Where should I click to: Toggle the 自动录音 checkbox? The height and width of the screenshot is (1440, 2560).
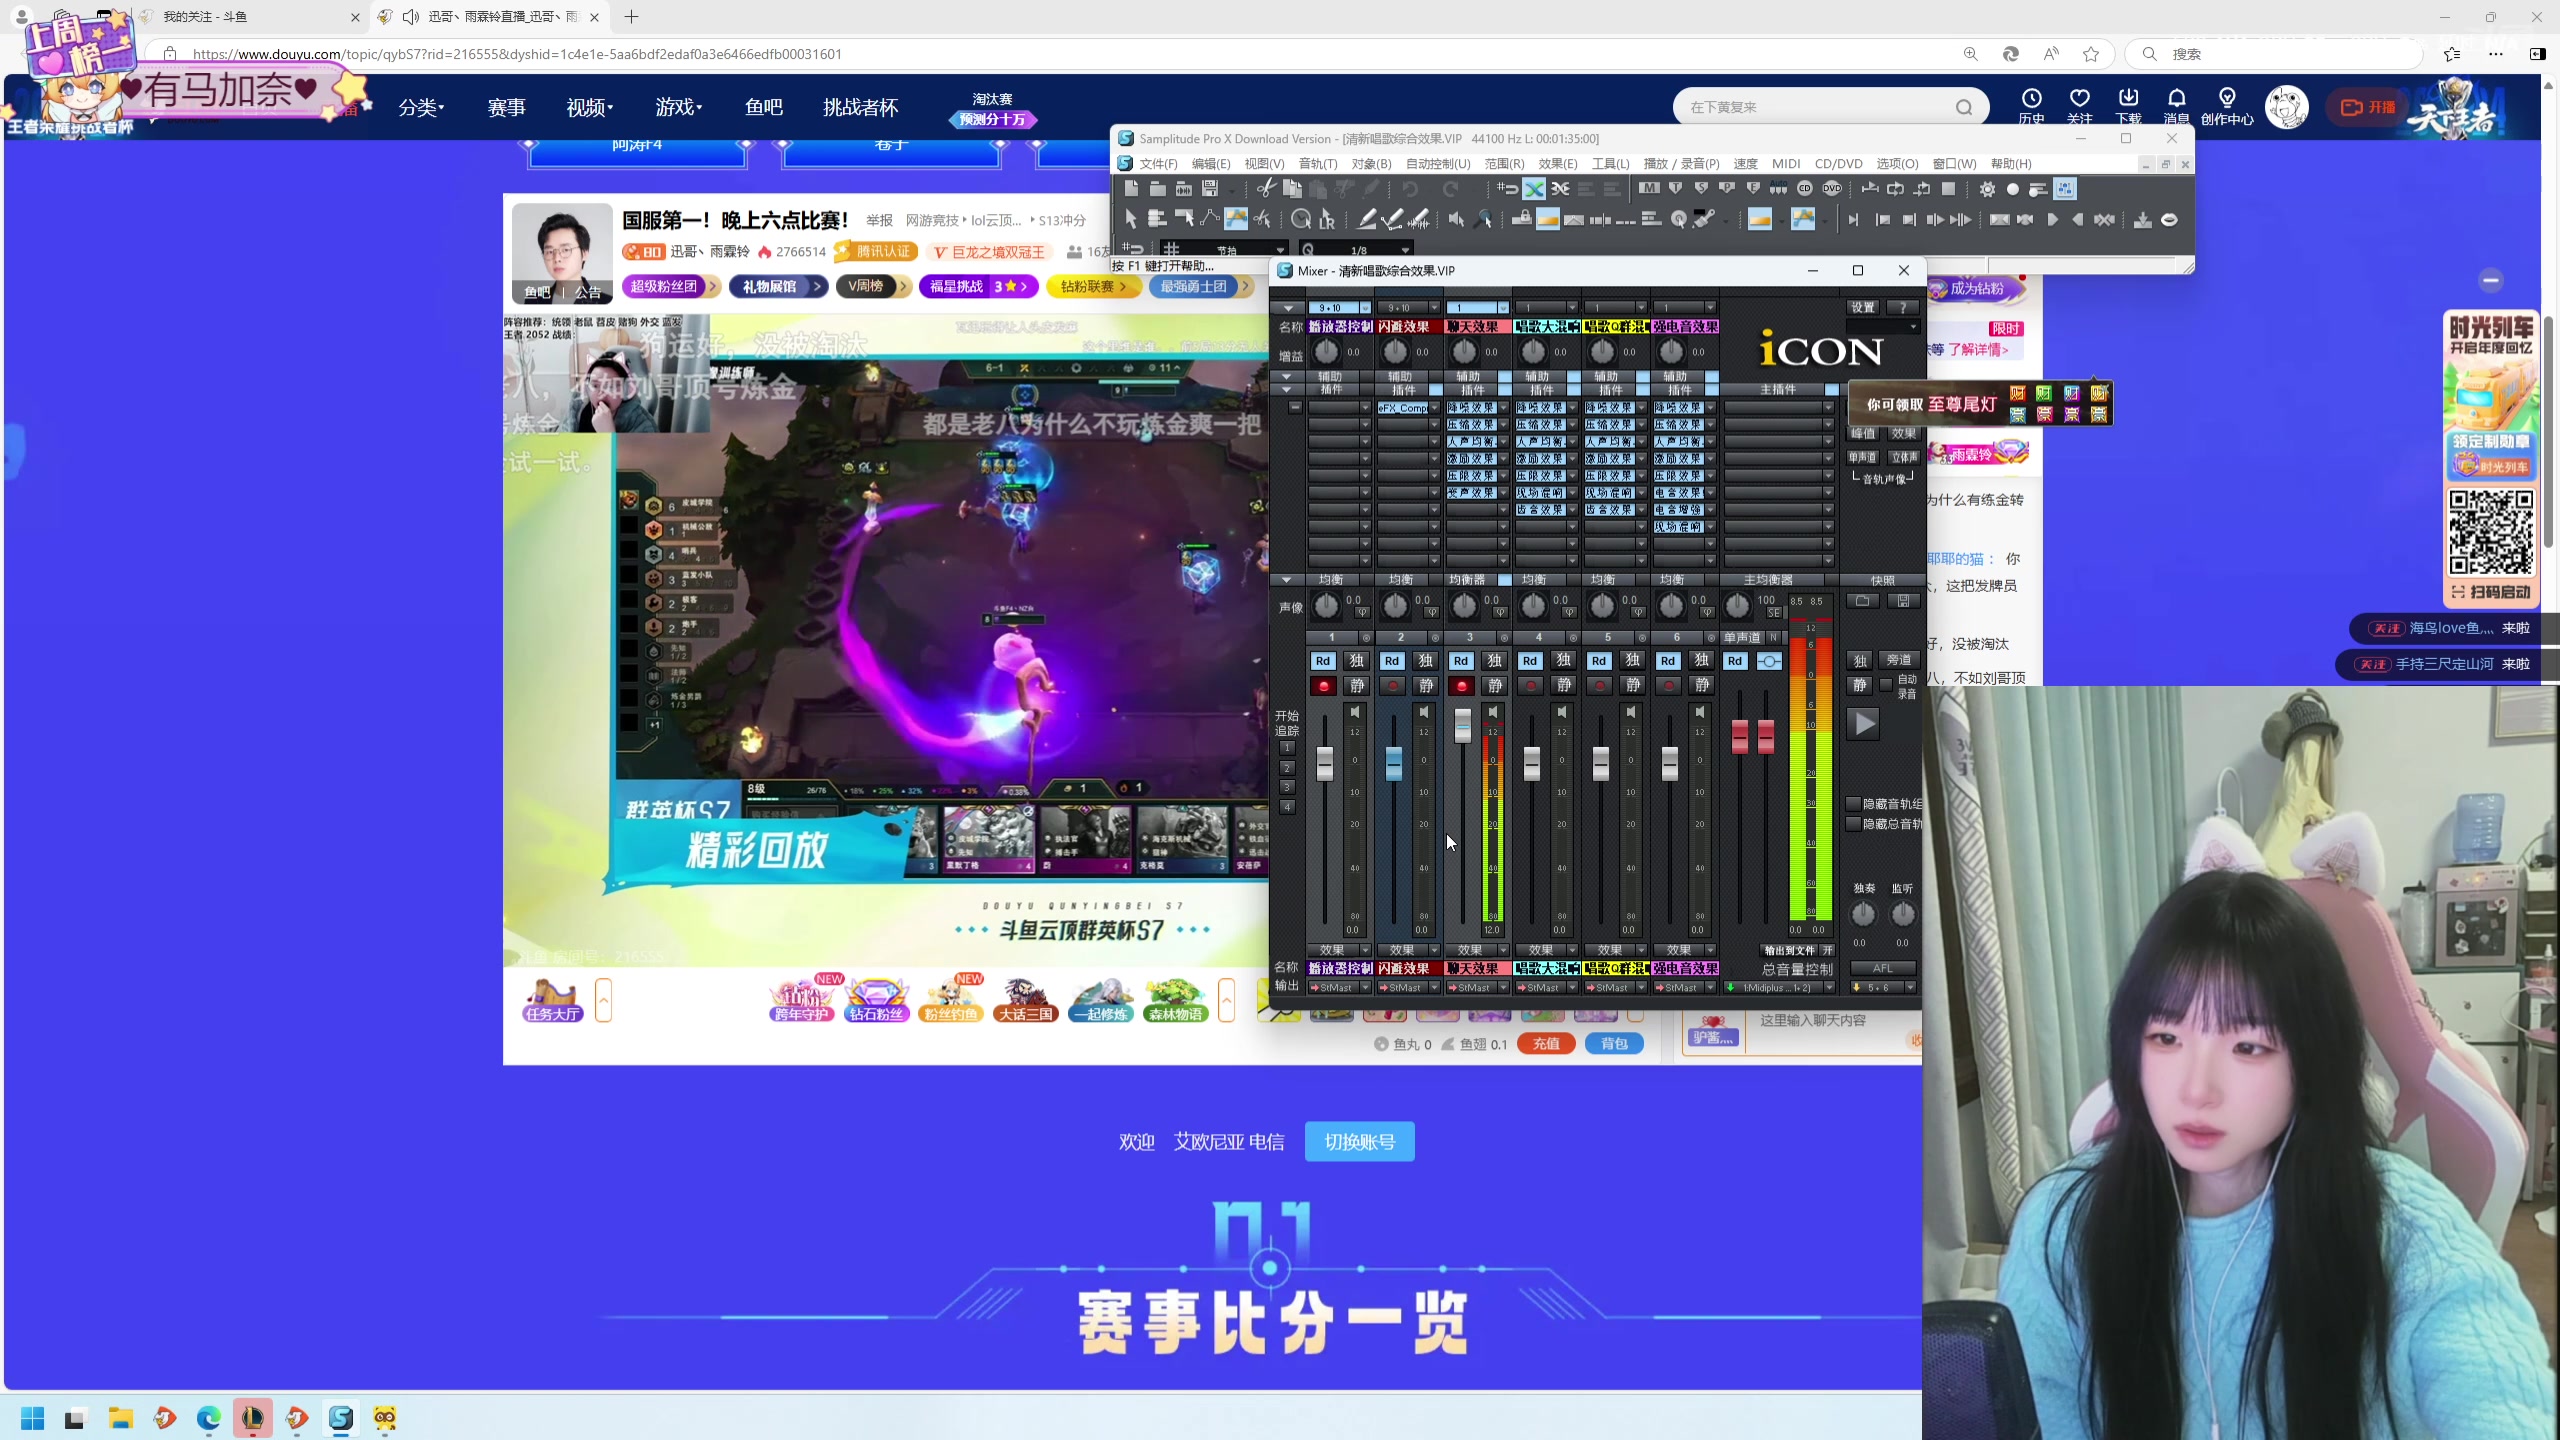click(x=1886, y=685)
